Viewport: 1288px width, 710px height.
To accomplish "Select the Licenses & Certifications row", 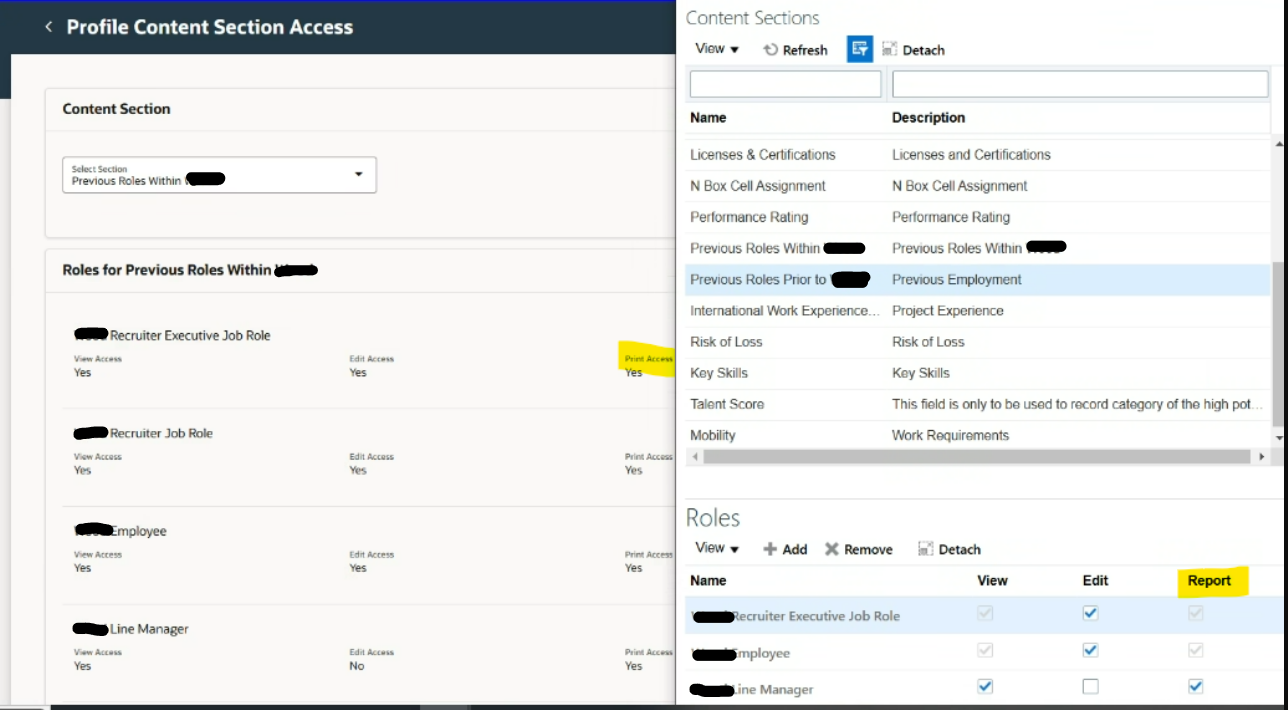I will point(762,154).
